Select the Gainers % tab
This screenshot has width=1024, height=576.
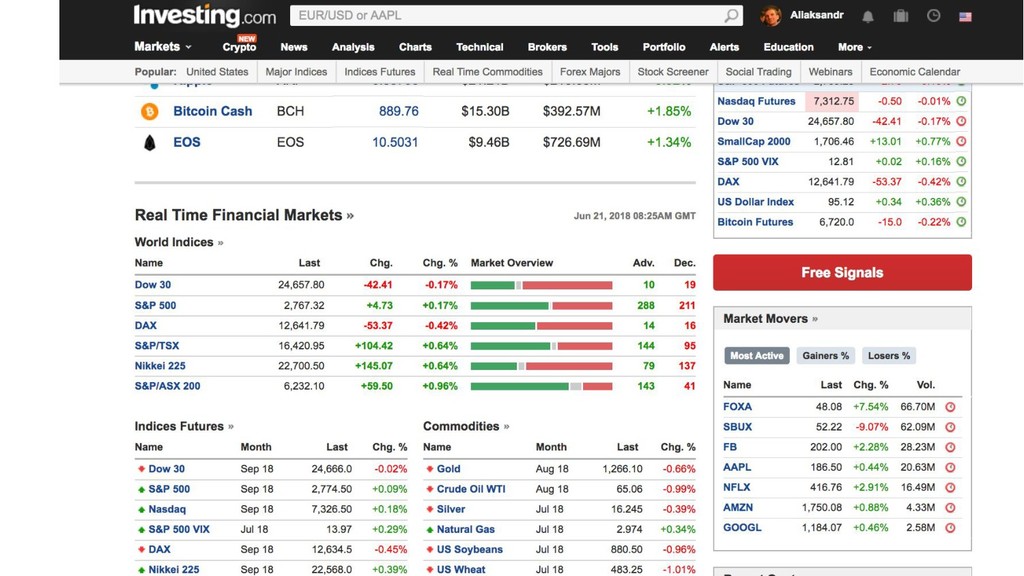pos(825,356)
